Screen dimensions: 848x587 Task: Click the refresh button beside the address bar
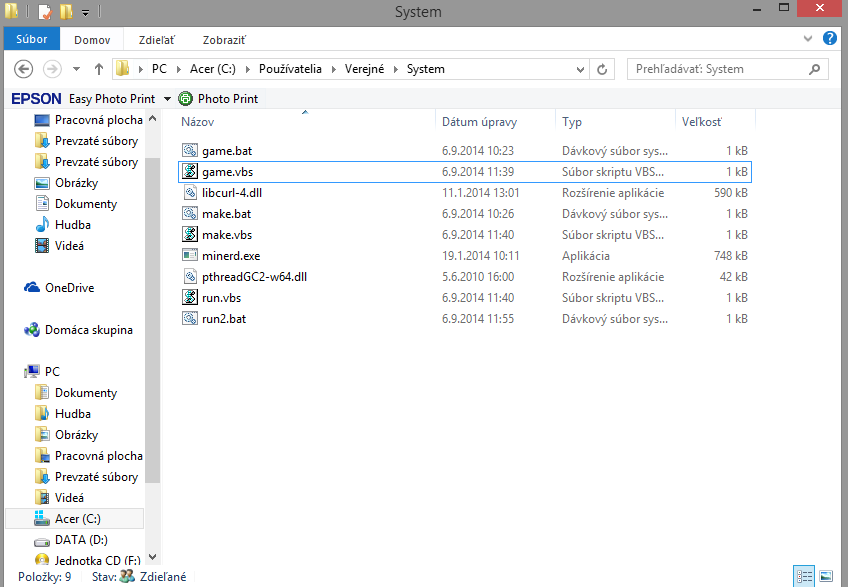coord(602,70)
